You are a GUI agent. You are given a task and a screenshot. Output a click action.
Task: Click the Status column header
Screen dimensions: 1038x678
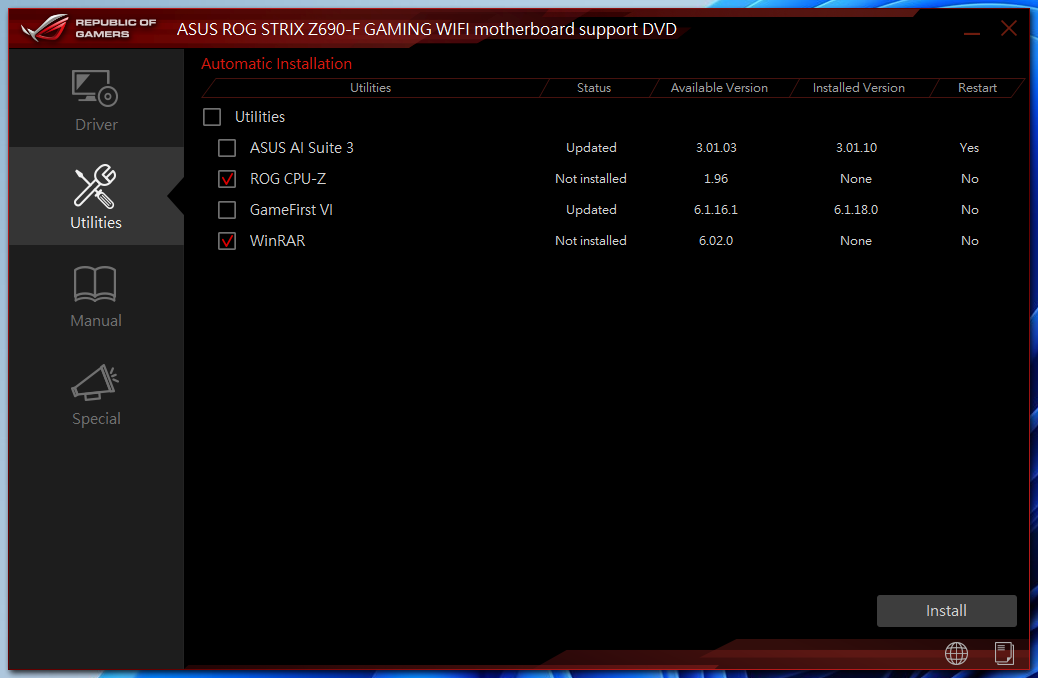596,87
